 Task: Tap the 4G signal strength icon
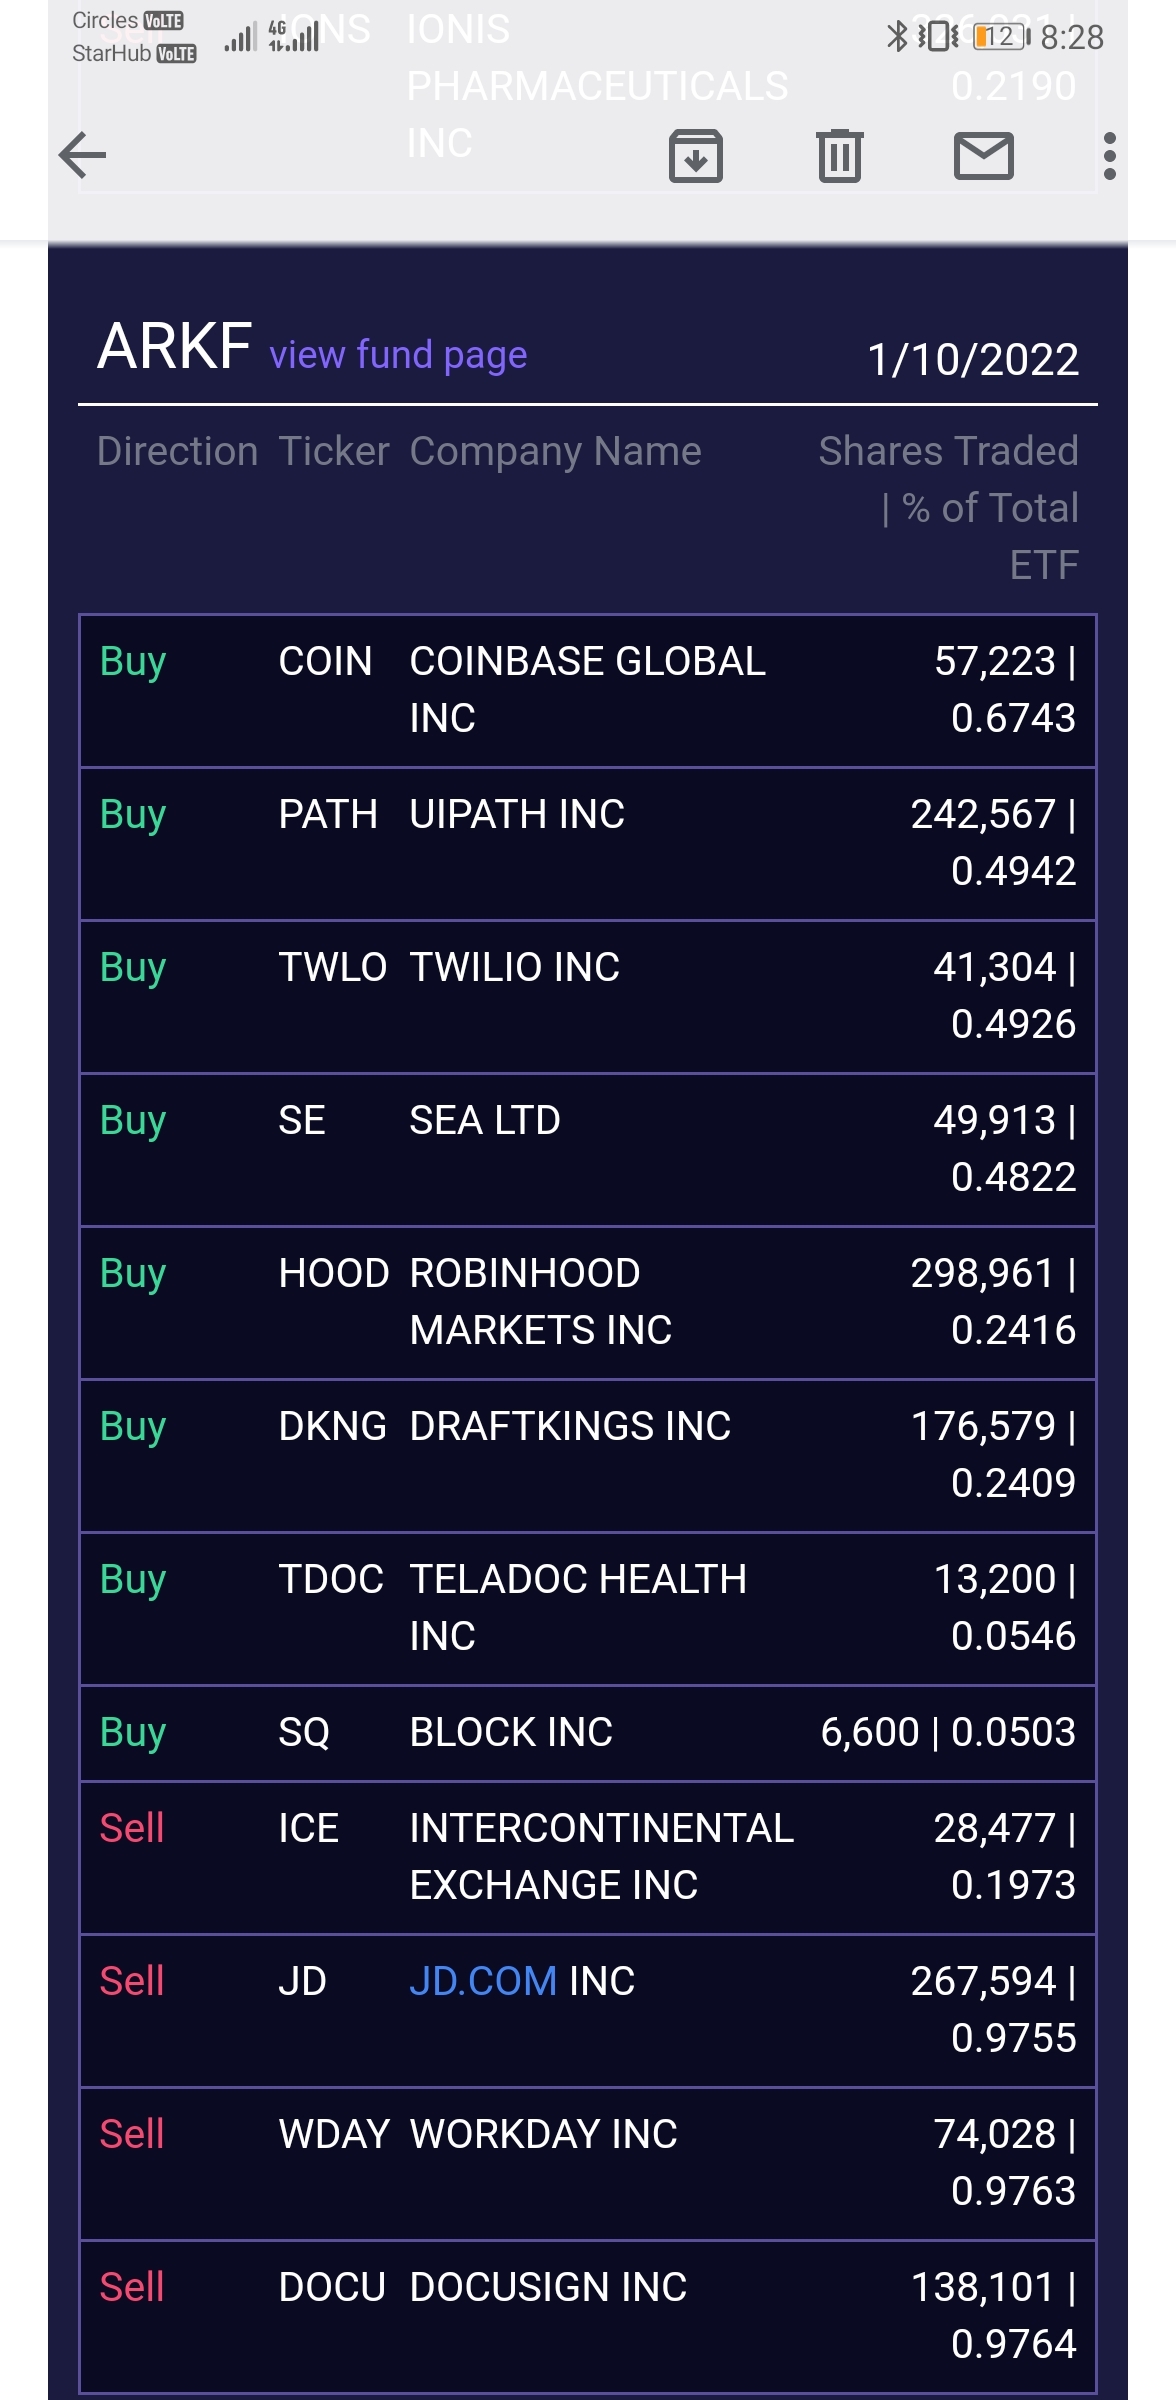pyautogui.click(x=295, y=36)
